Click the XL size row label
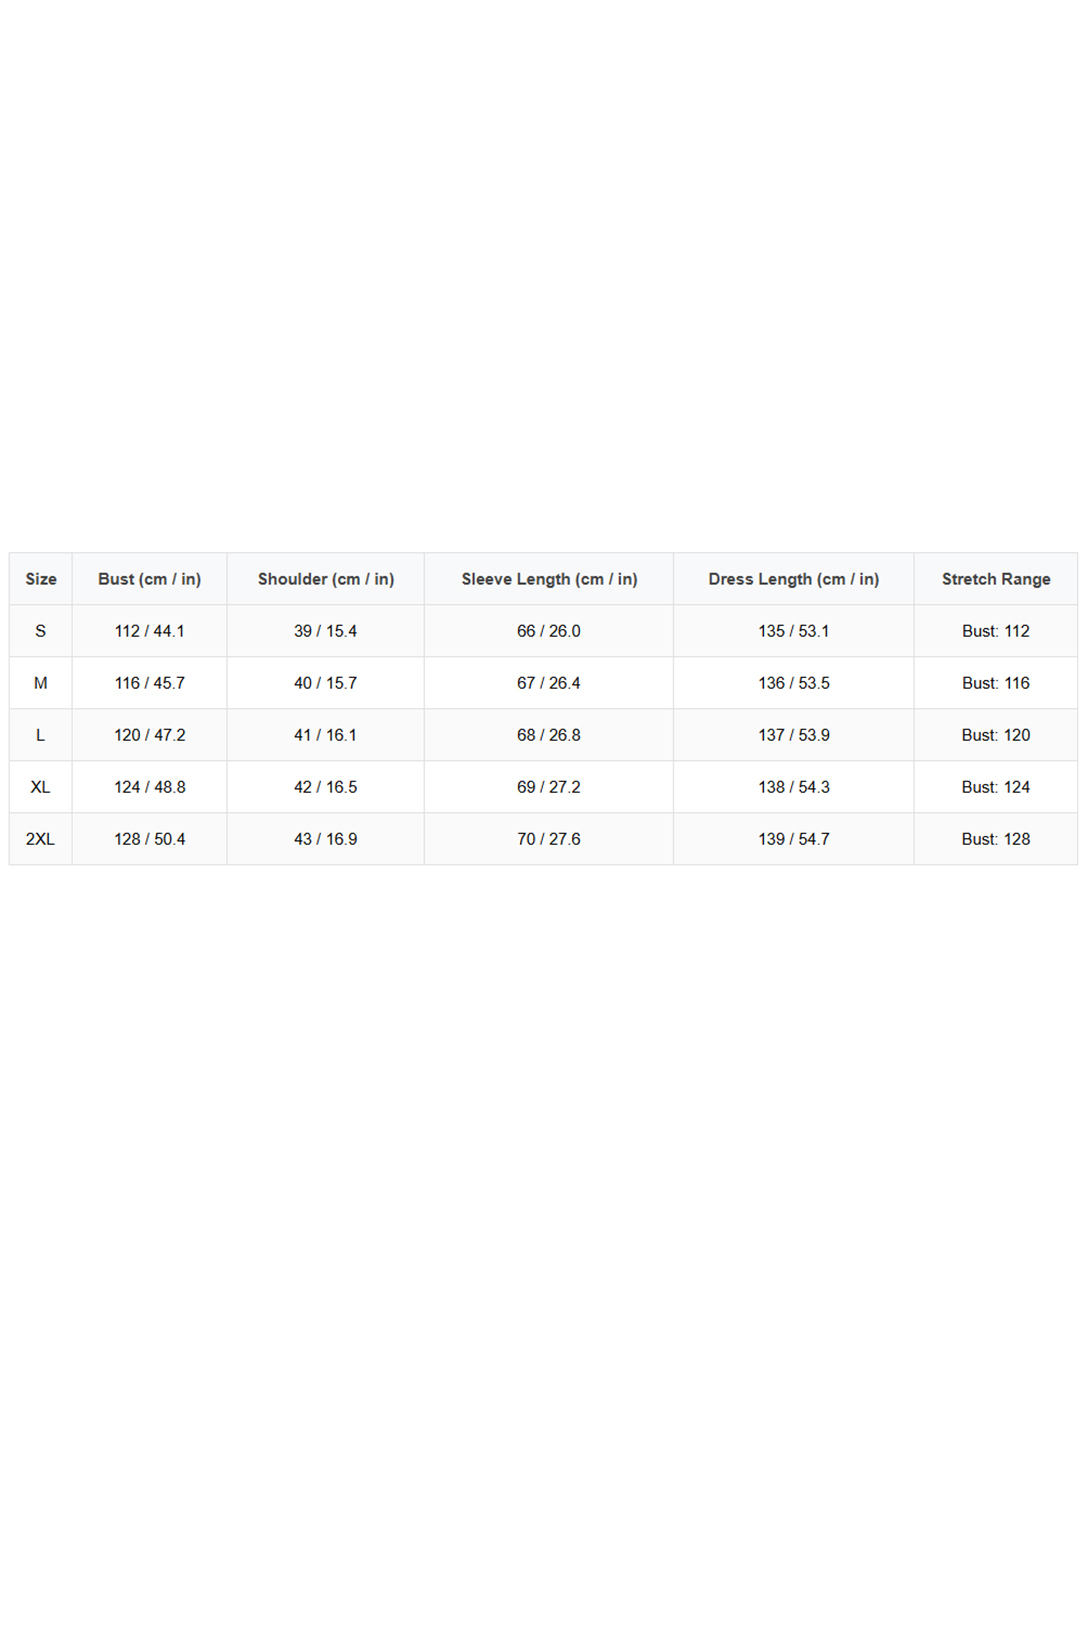 coord(41,787)
